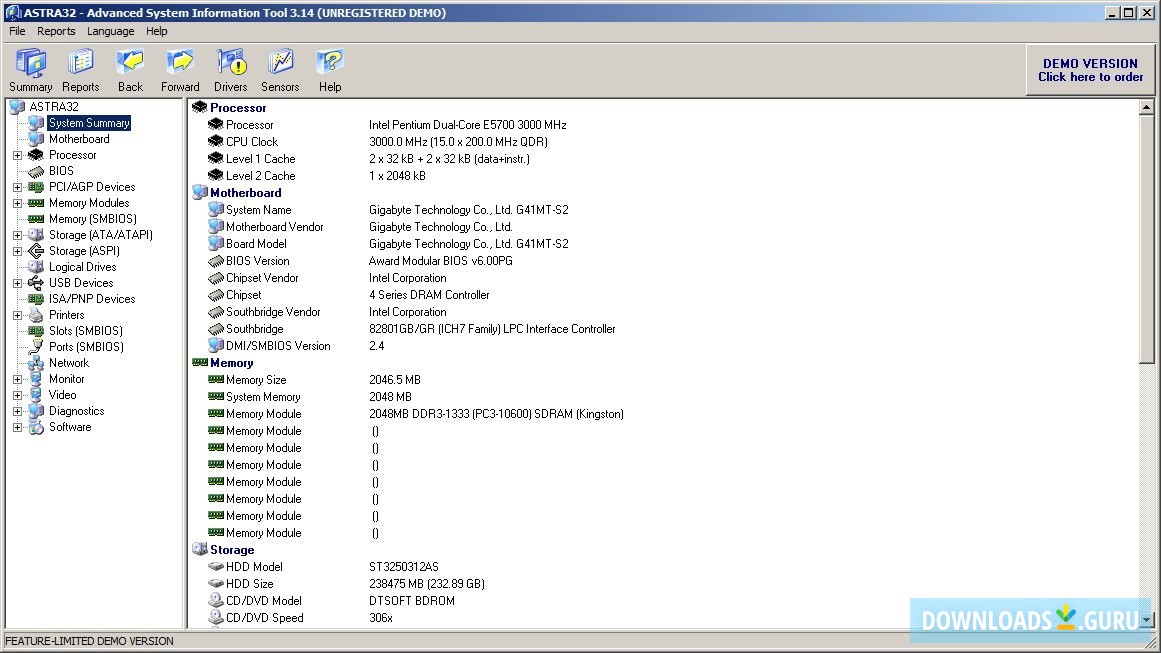Open the File menu

[x=16, y=31]
